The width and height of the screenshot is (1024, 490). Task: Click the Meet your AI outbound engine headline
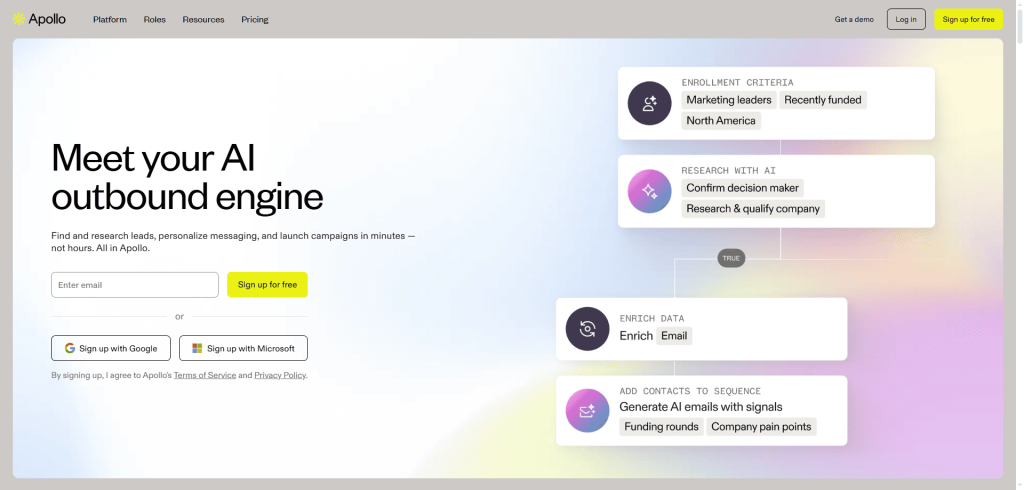pyautogui.click(x=187, y=176)
